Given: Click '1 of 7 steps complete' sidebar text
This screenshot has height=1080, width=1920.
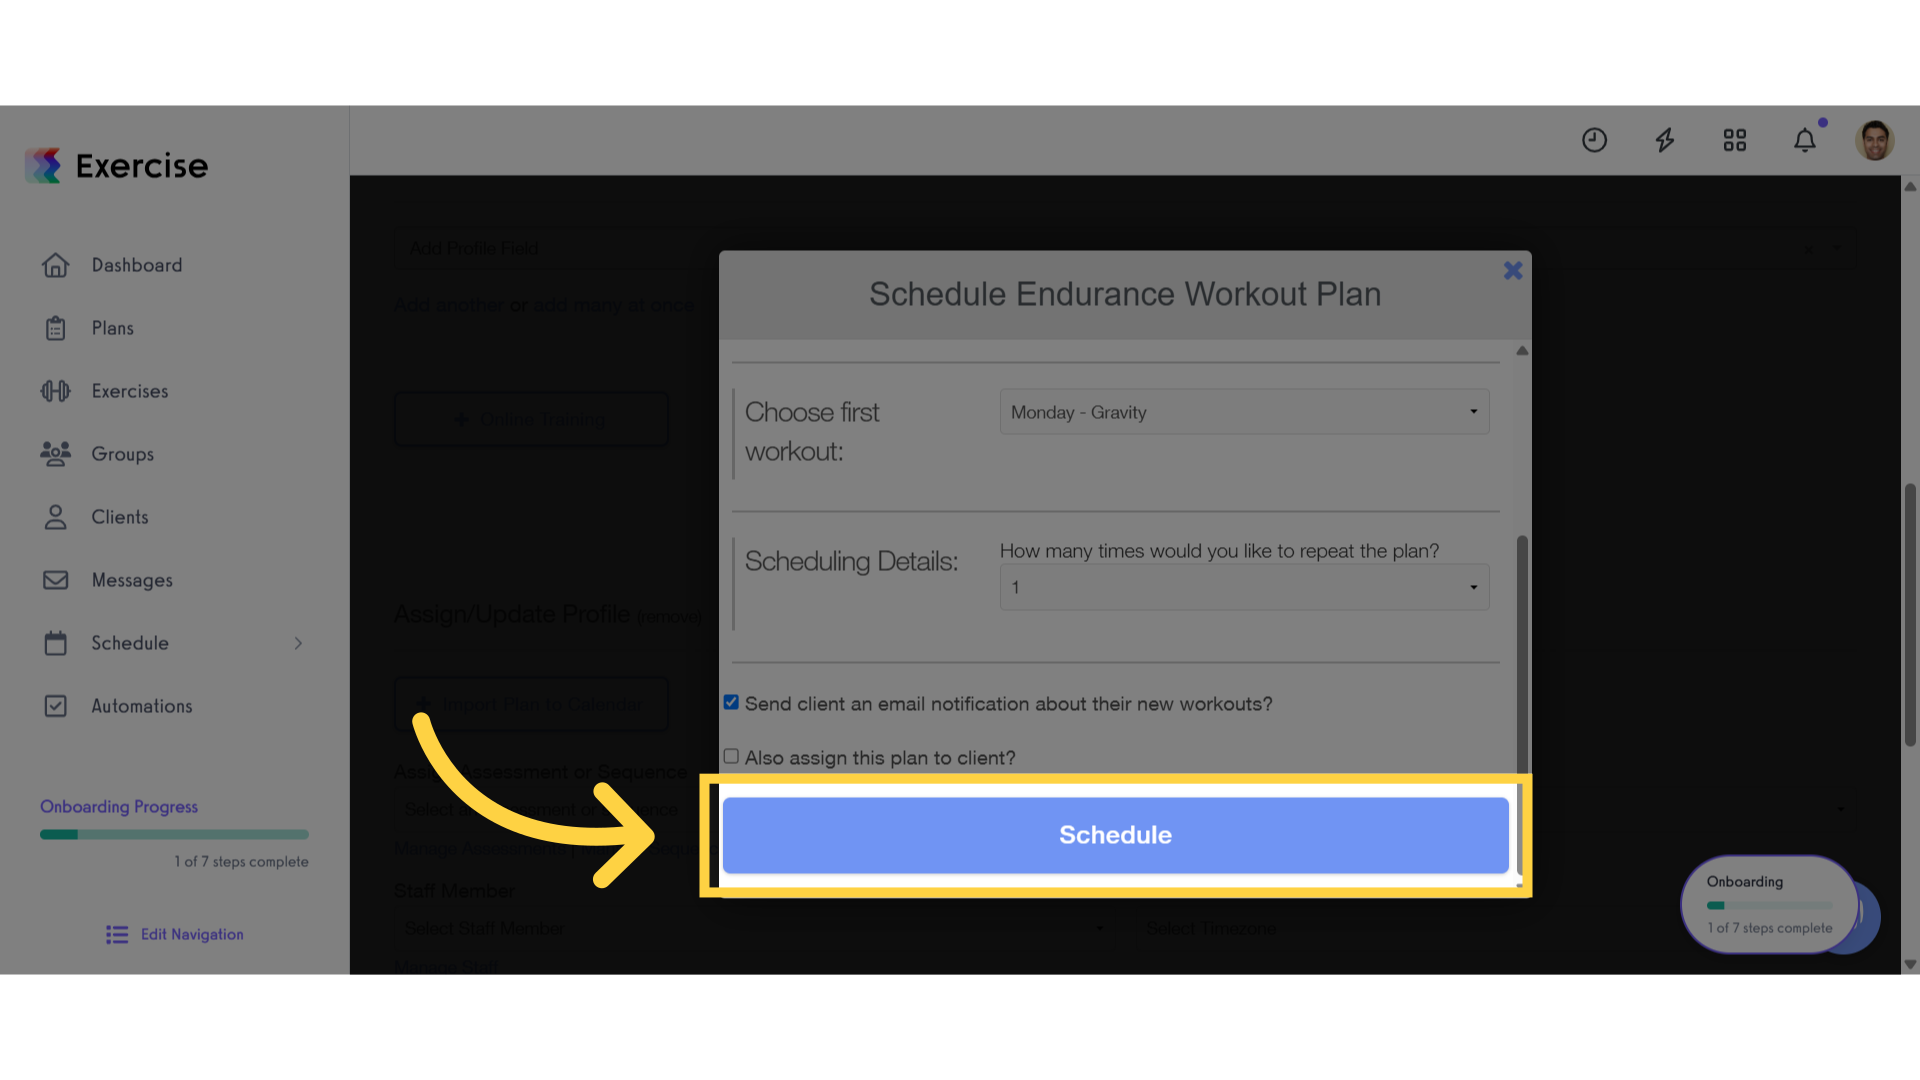Looking at the screenshot, I should pos(241,861).
